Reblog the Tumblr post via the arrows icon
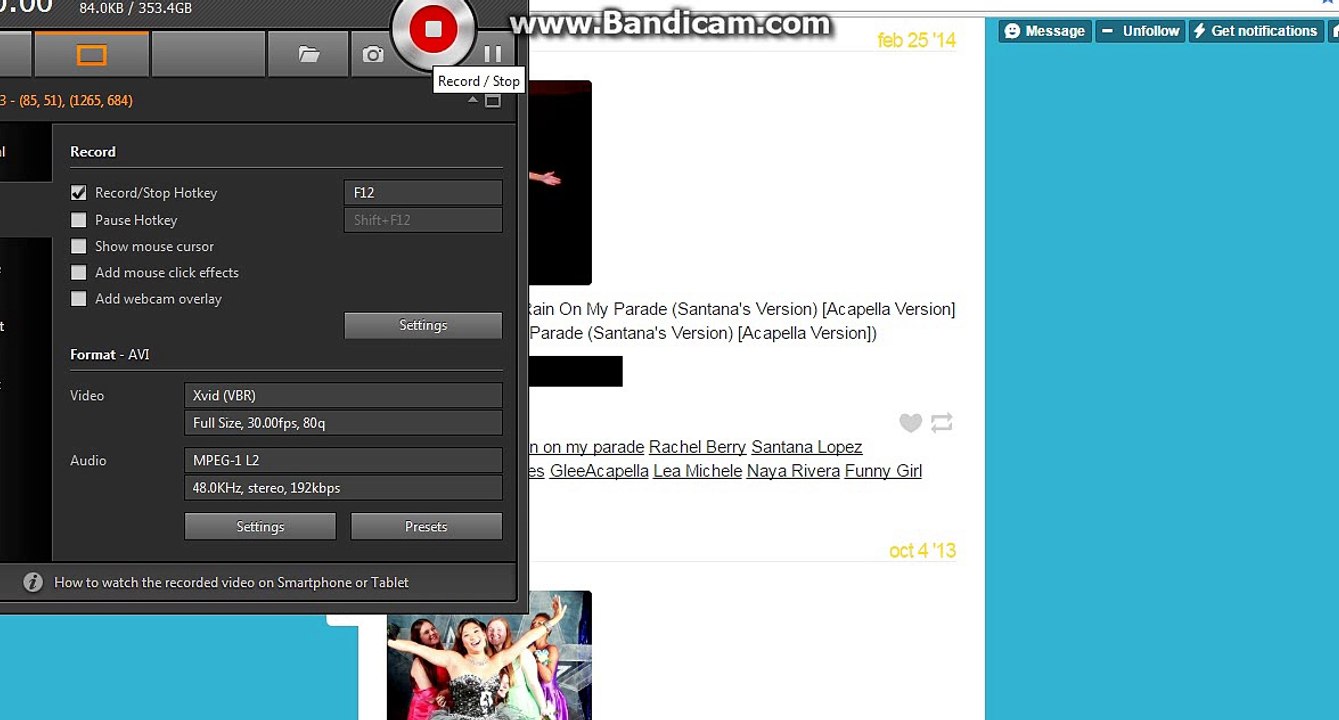 pyautogui.click(x=942, y=423)
